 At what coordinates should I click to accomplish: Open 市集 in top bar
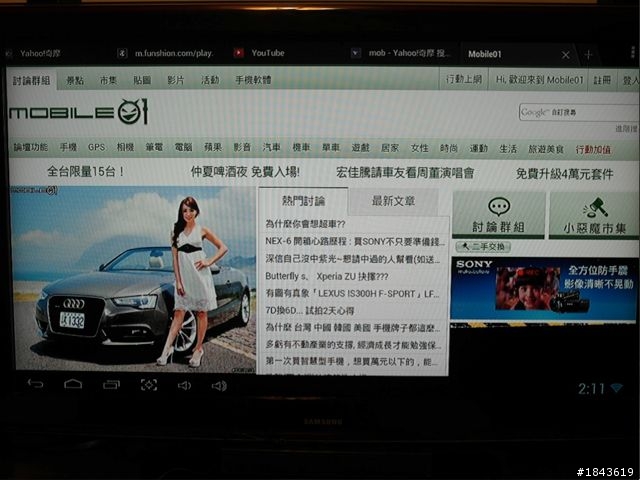click(x=108, y=80)
